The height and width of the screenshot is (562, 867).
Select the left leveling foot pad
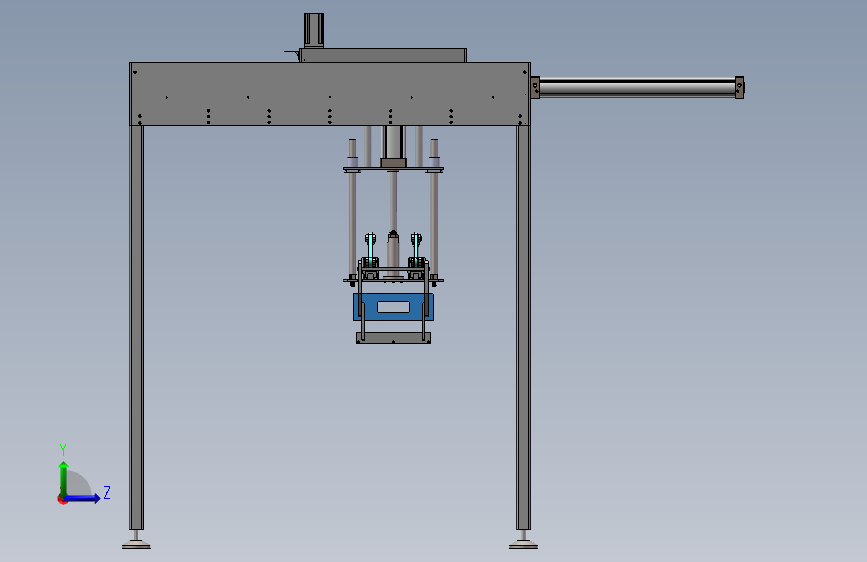[136, 544]
